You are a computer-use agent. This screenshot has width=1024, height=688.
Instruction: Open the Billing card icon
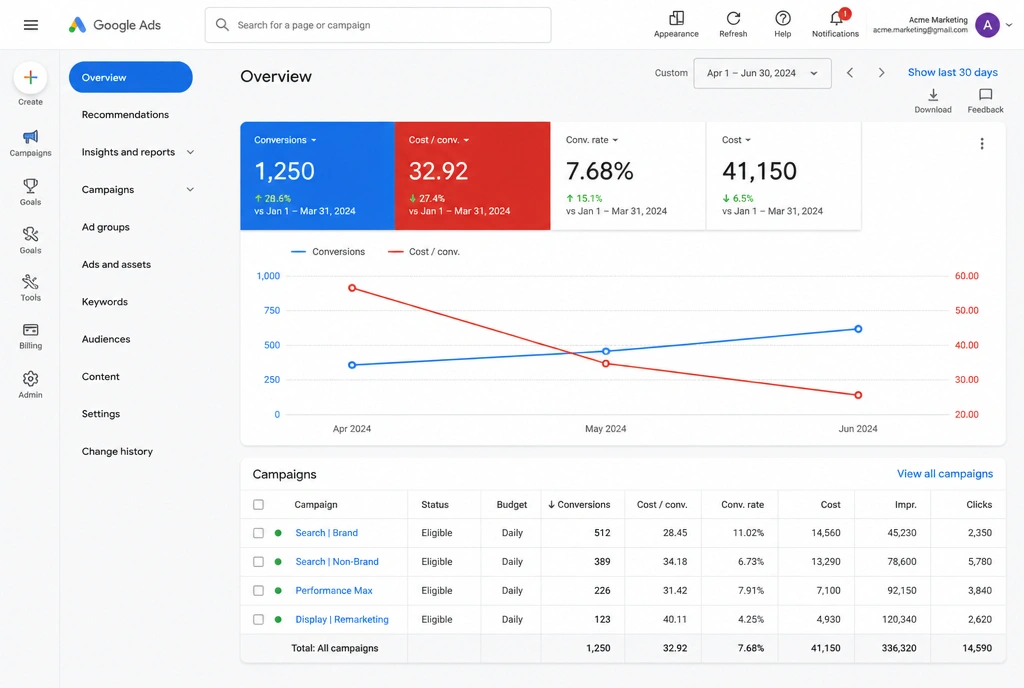pyautogui.click(x=30, y=330)
